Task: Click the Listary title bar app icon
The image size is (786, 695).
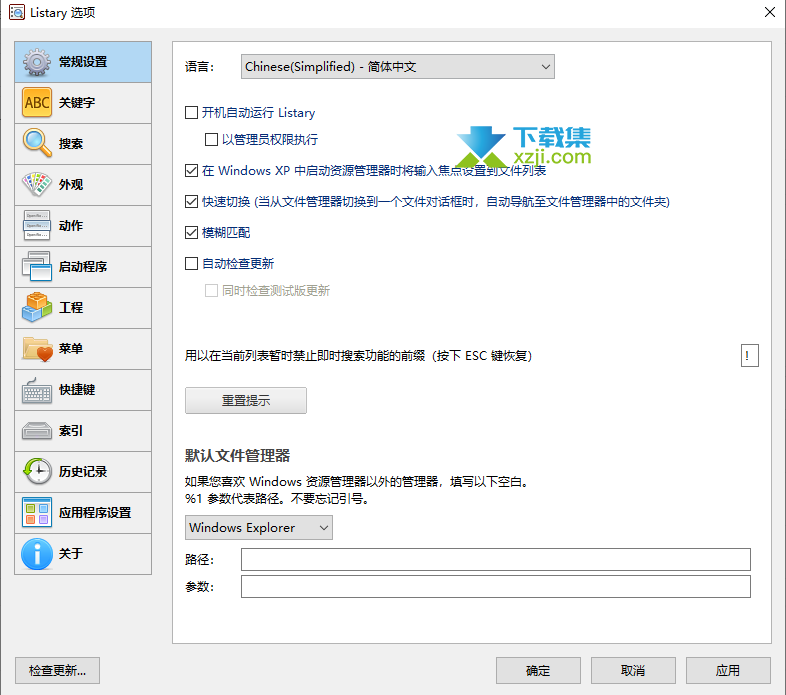Action: [17, 12]
